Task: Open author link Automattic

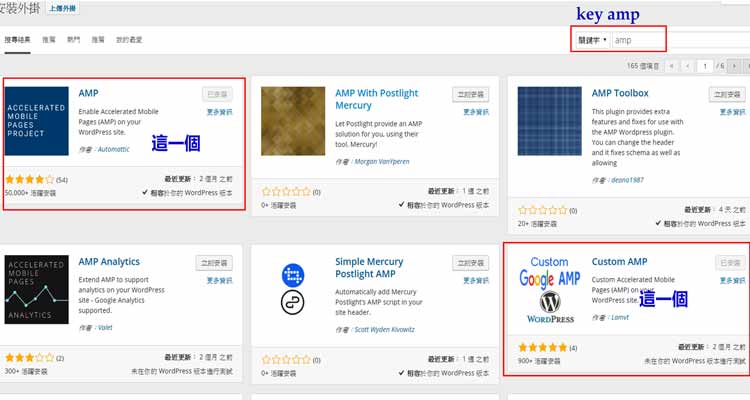Action: (x=113, y=149)
